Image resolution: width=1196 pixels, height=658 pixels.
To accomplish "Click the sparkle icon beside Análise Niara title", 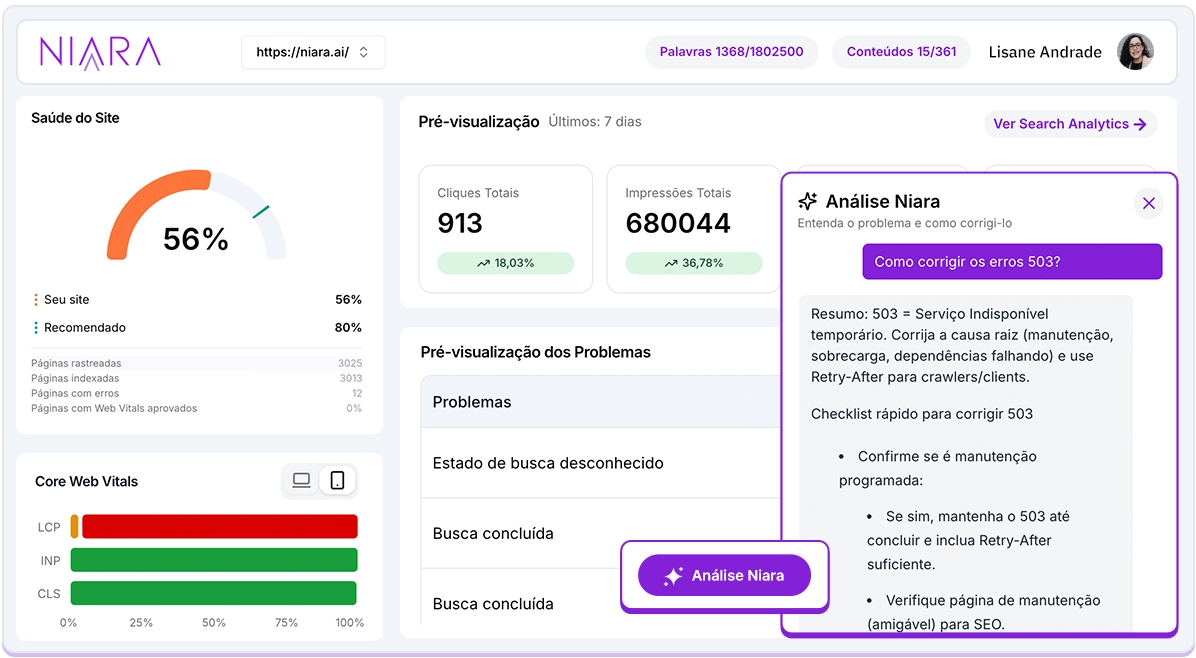I will (808, 202).
